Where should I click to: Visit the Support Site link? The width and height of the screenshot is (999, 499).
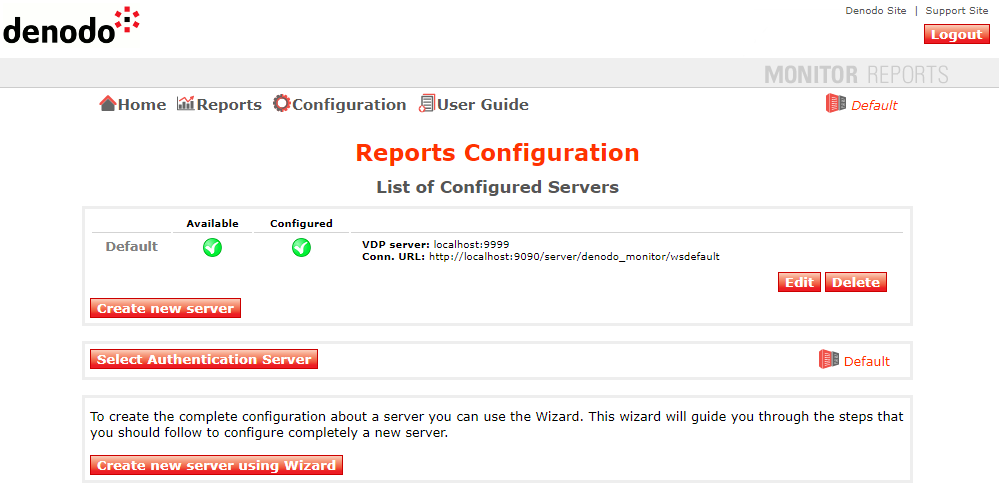(956, 11)
